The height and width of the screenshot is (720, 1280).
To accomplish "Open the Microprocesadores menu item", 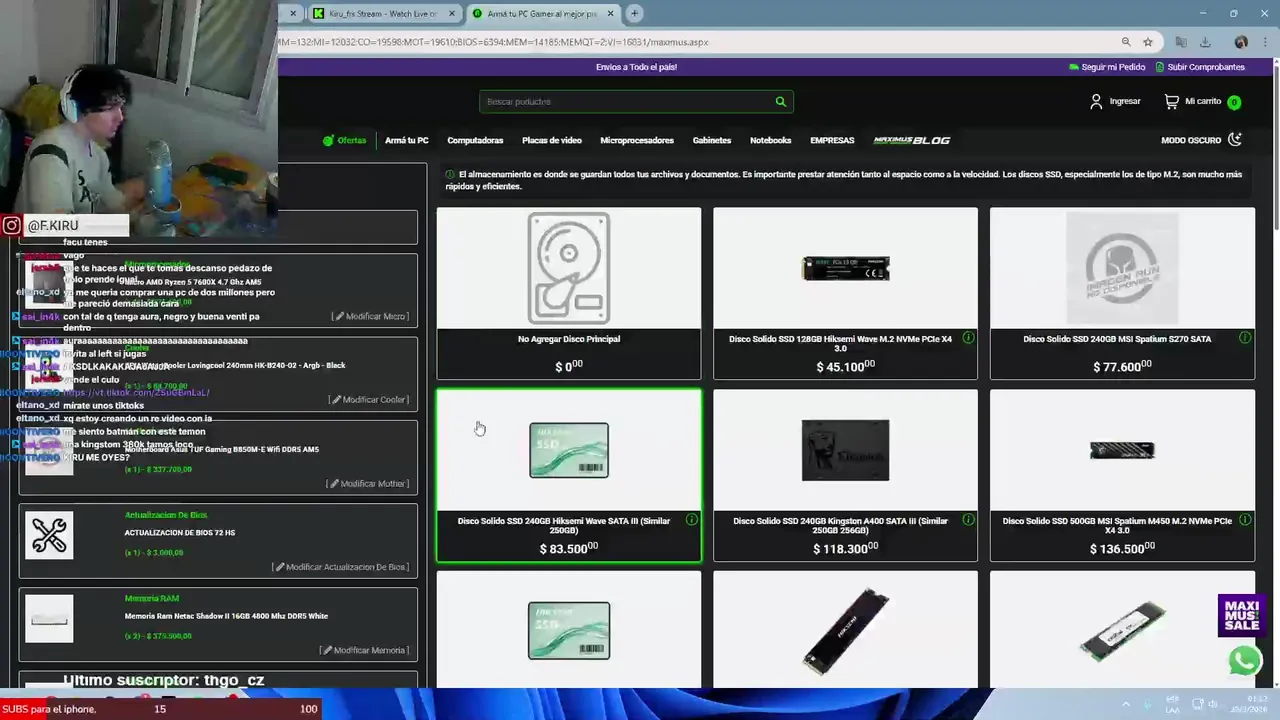I will (637, 140).
